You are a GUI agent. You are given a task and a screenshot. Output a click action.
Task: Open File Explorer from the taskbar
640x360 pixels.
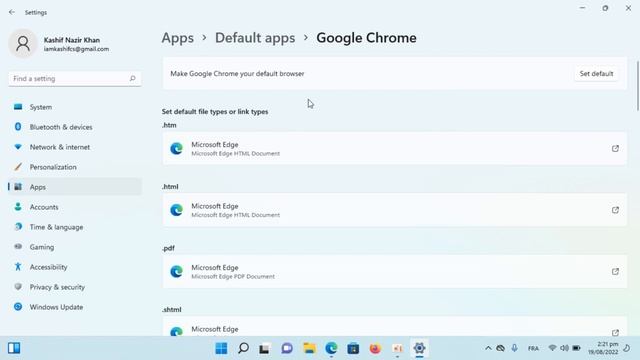(x=309, y=348)
